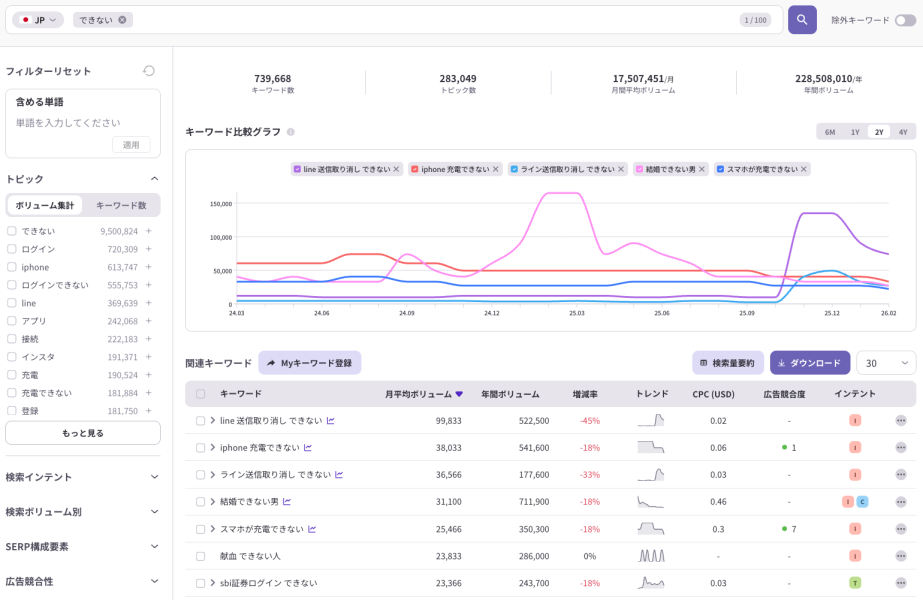Click the purple search magnifier button
The width and height of the screenshot is (923, 600).
point(802,20)
